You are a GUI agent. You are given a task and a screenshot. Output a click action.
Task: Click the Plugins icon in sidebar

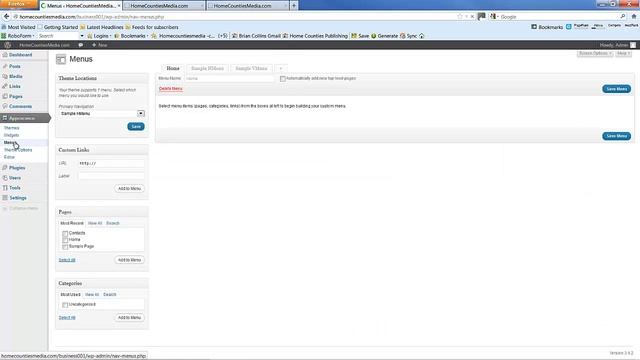5,168
